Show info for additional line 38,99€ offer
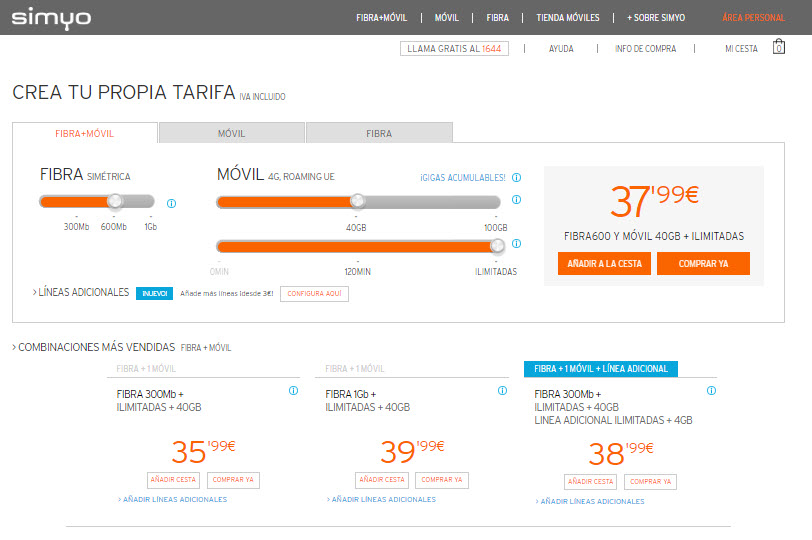Image resolution: width=812 pixels, height=540 pixels. tap(712, 390)
